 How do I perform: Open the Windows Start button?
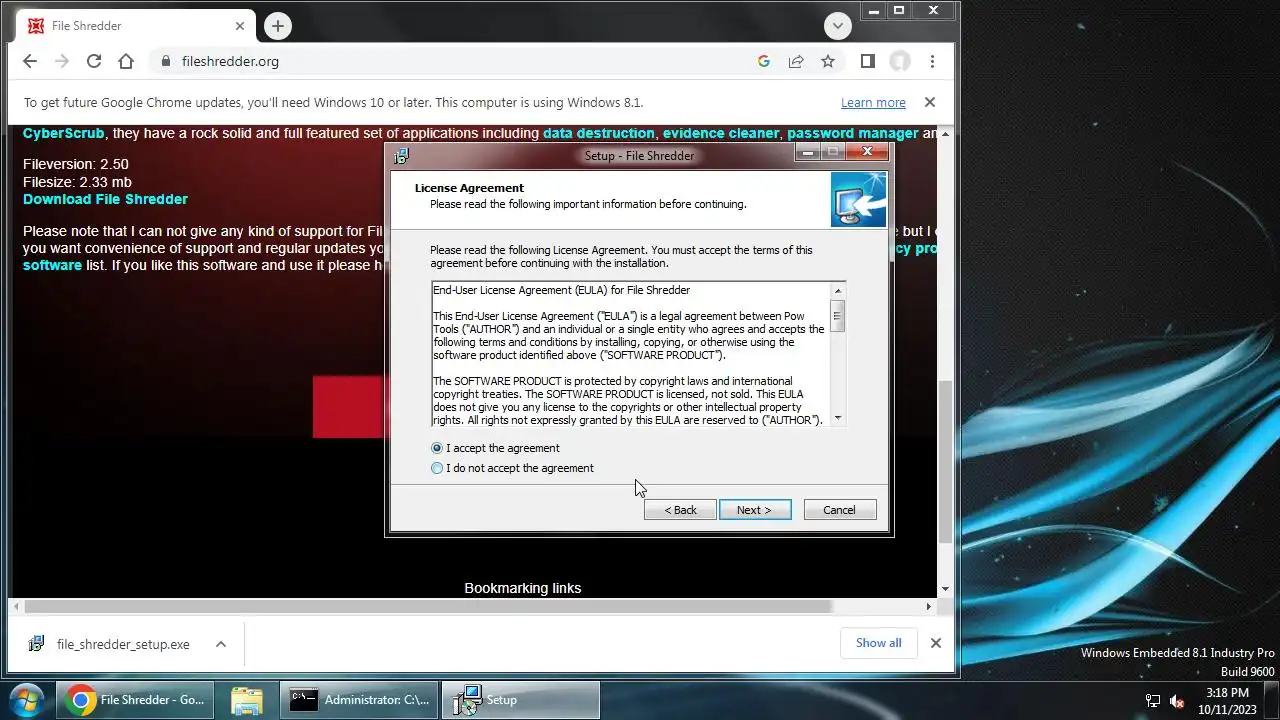(x=26, y=700)
